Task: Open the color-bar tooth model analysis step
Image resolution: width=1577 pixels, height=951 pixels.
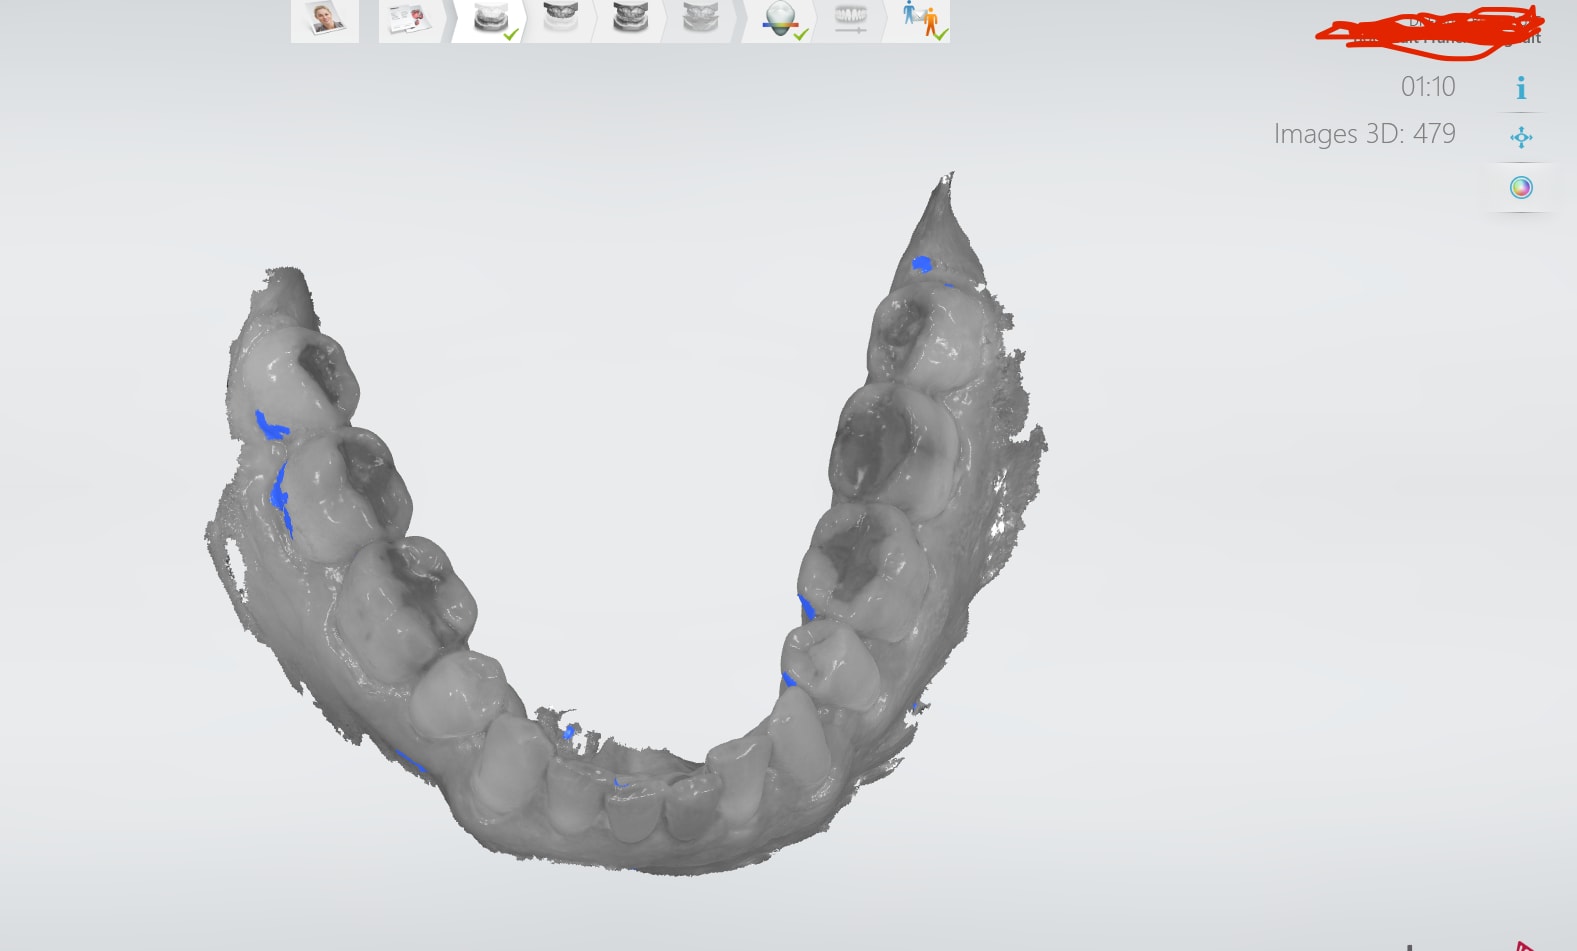Action: (780, 19)
